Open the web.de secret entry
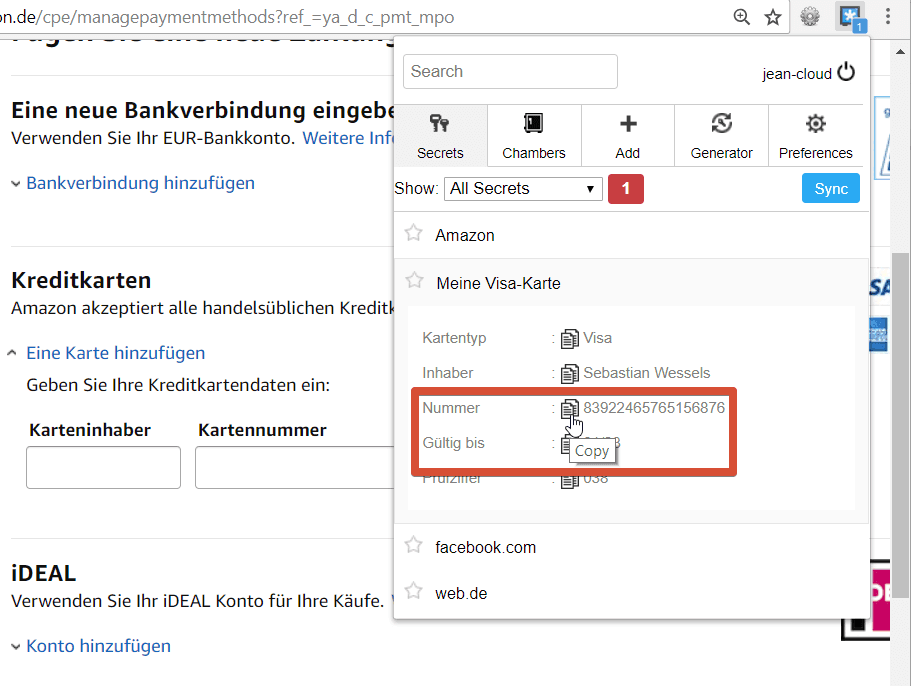Screen dimensions: 911x686 point(632,594)
